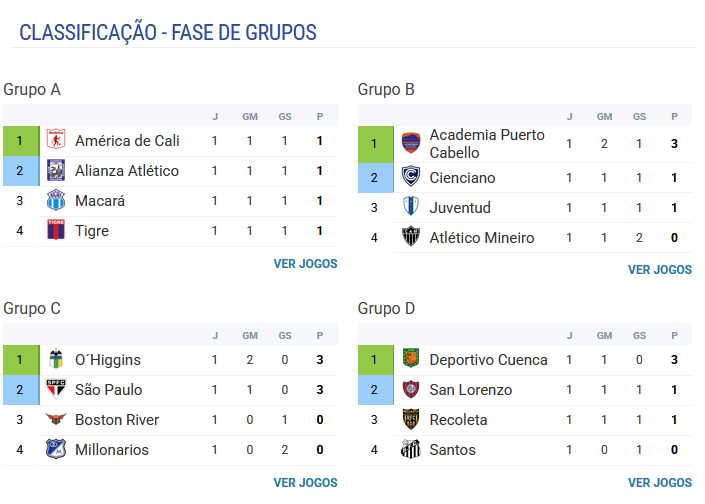Open the Macará team name
This screenshot has height=504, width=705.
(x=100, y=201)
